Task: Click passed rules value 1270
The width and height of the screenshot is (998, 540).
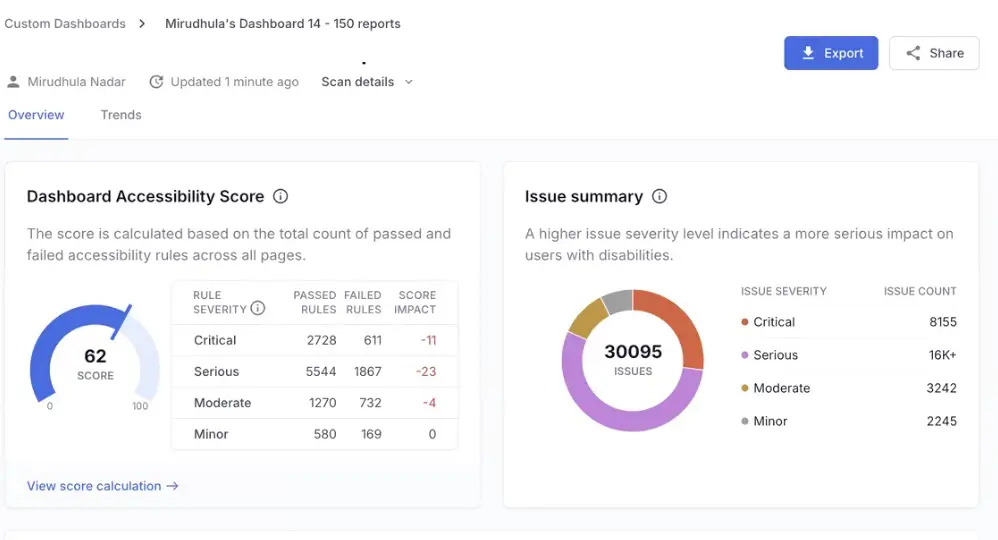Action: point(323,402)
